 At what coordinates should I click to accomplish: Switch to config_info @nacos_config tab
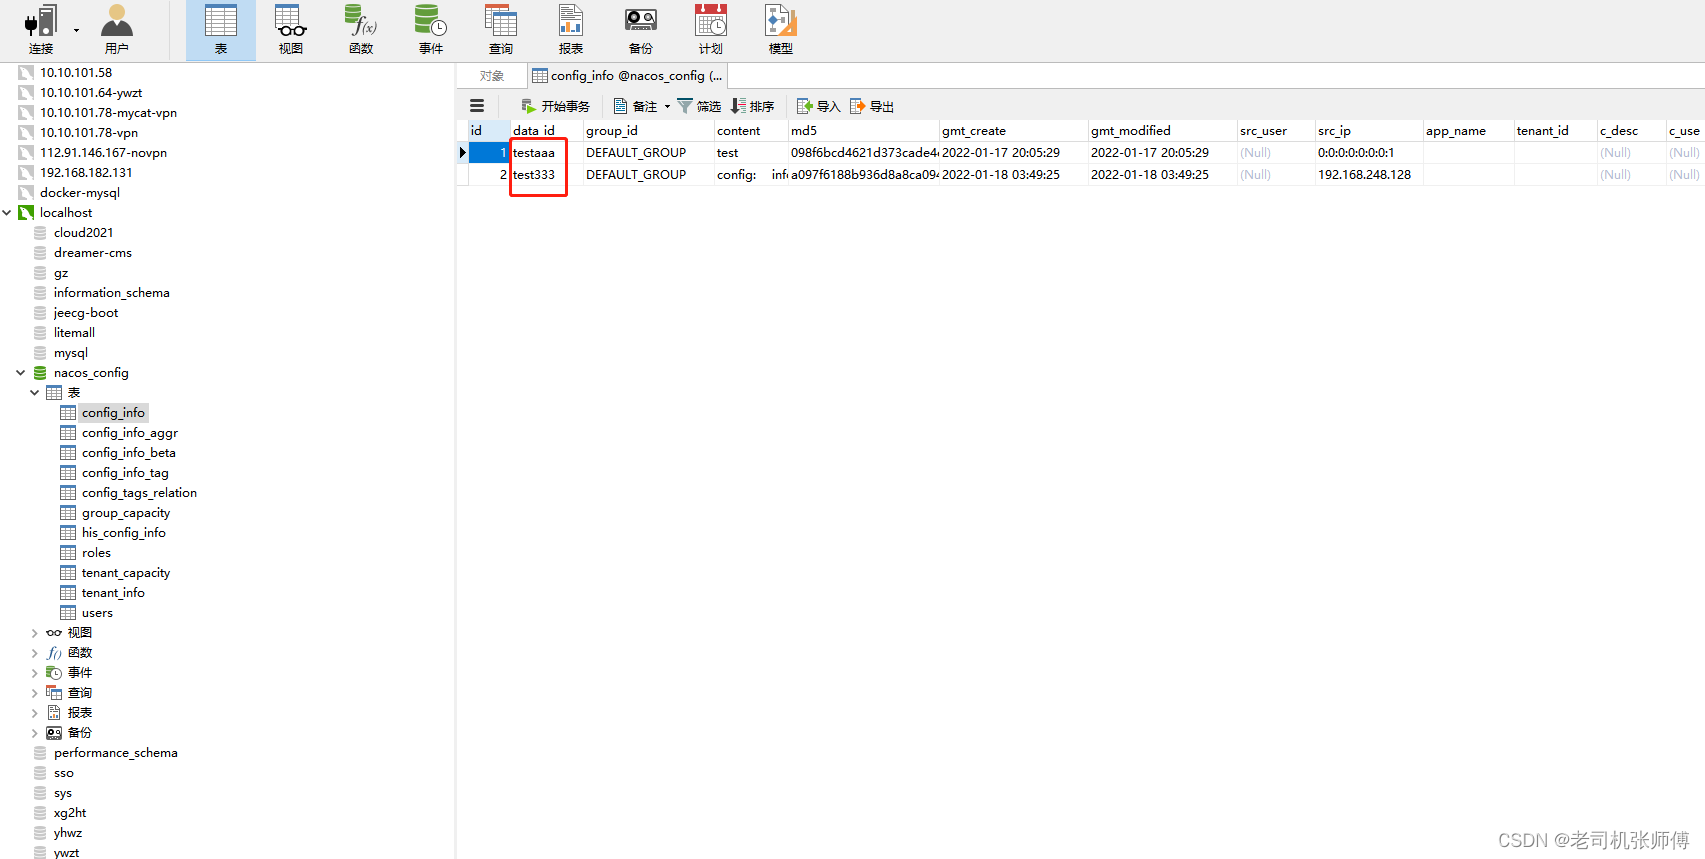[627, 76]
